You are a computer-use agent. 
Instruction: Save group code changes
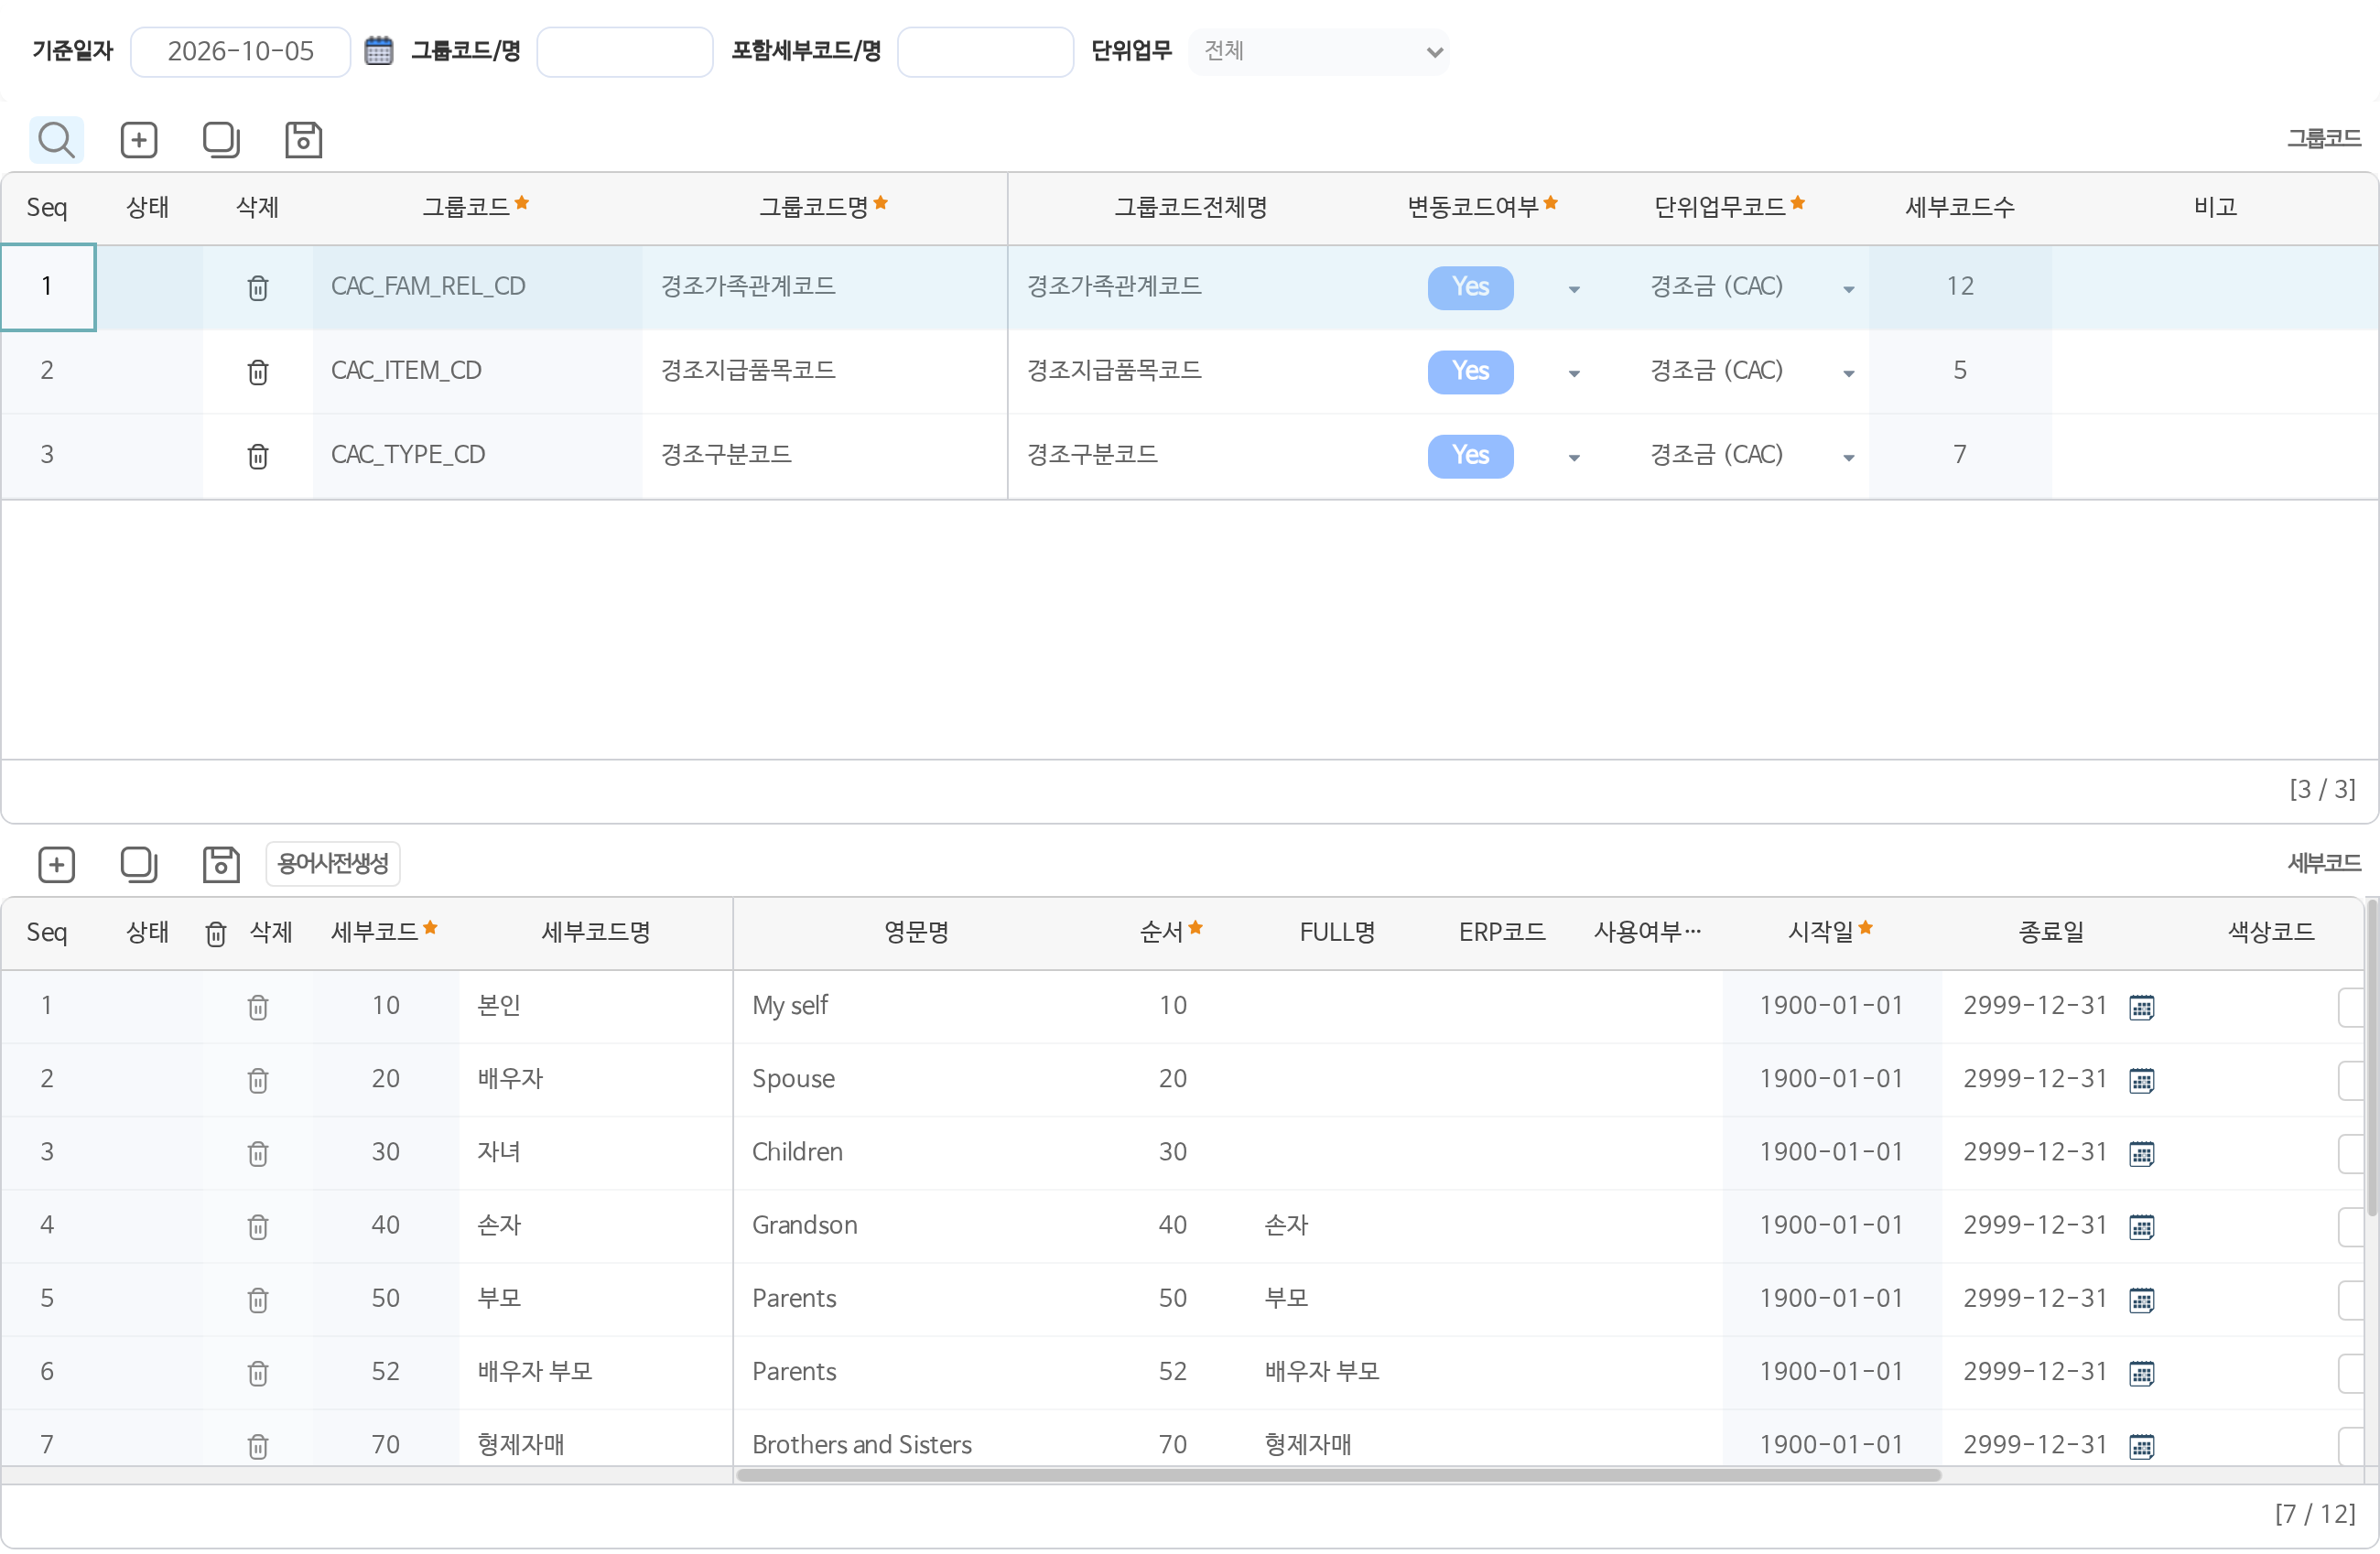coord(303,140)
